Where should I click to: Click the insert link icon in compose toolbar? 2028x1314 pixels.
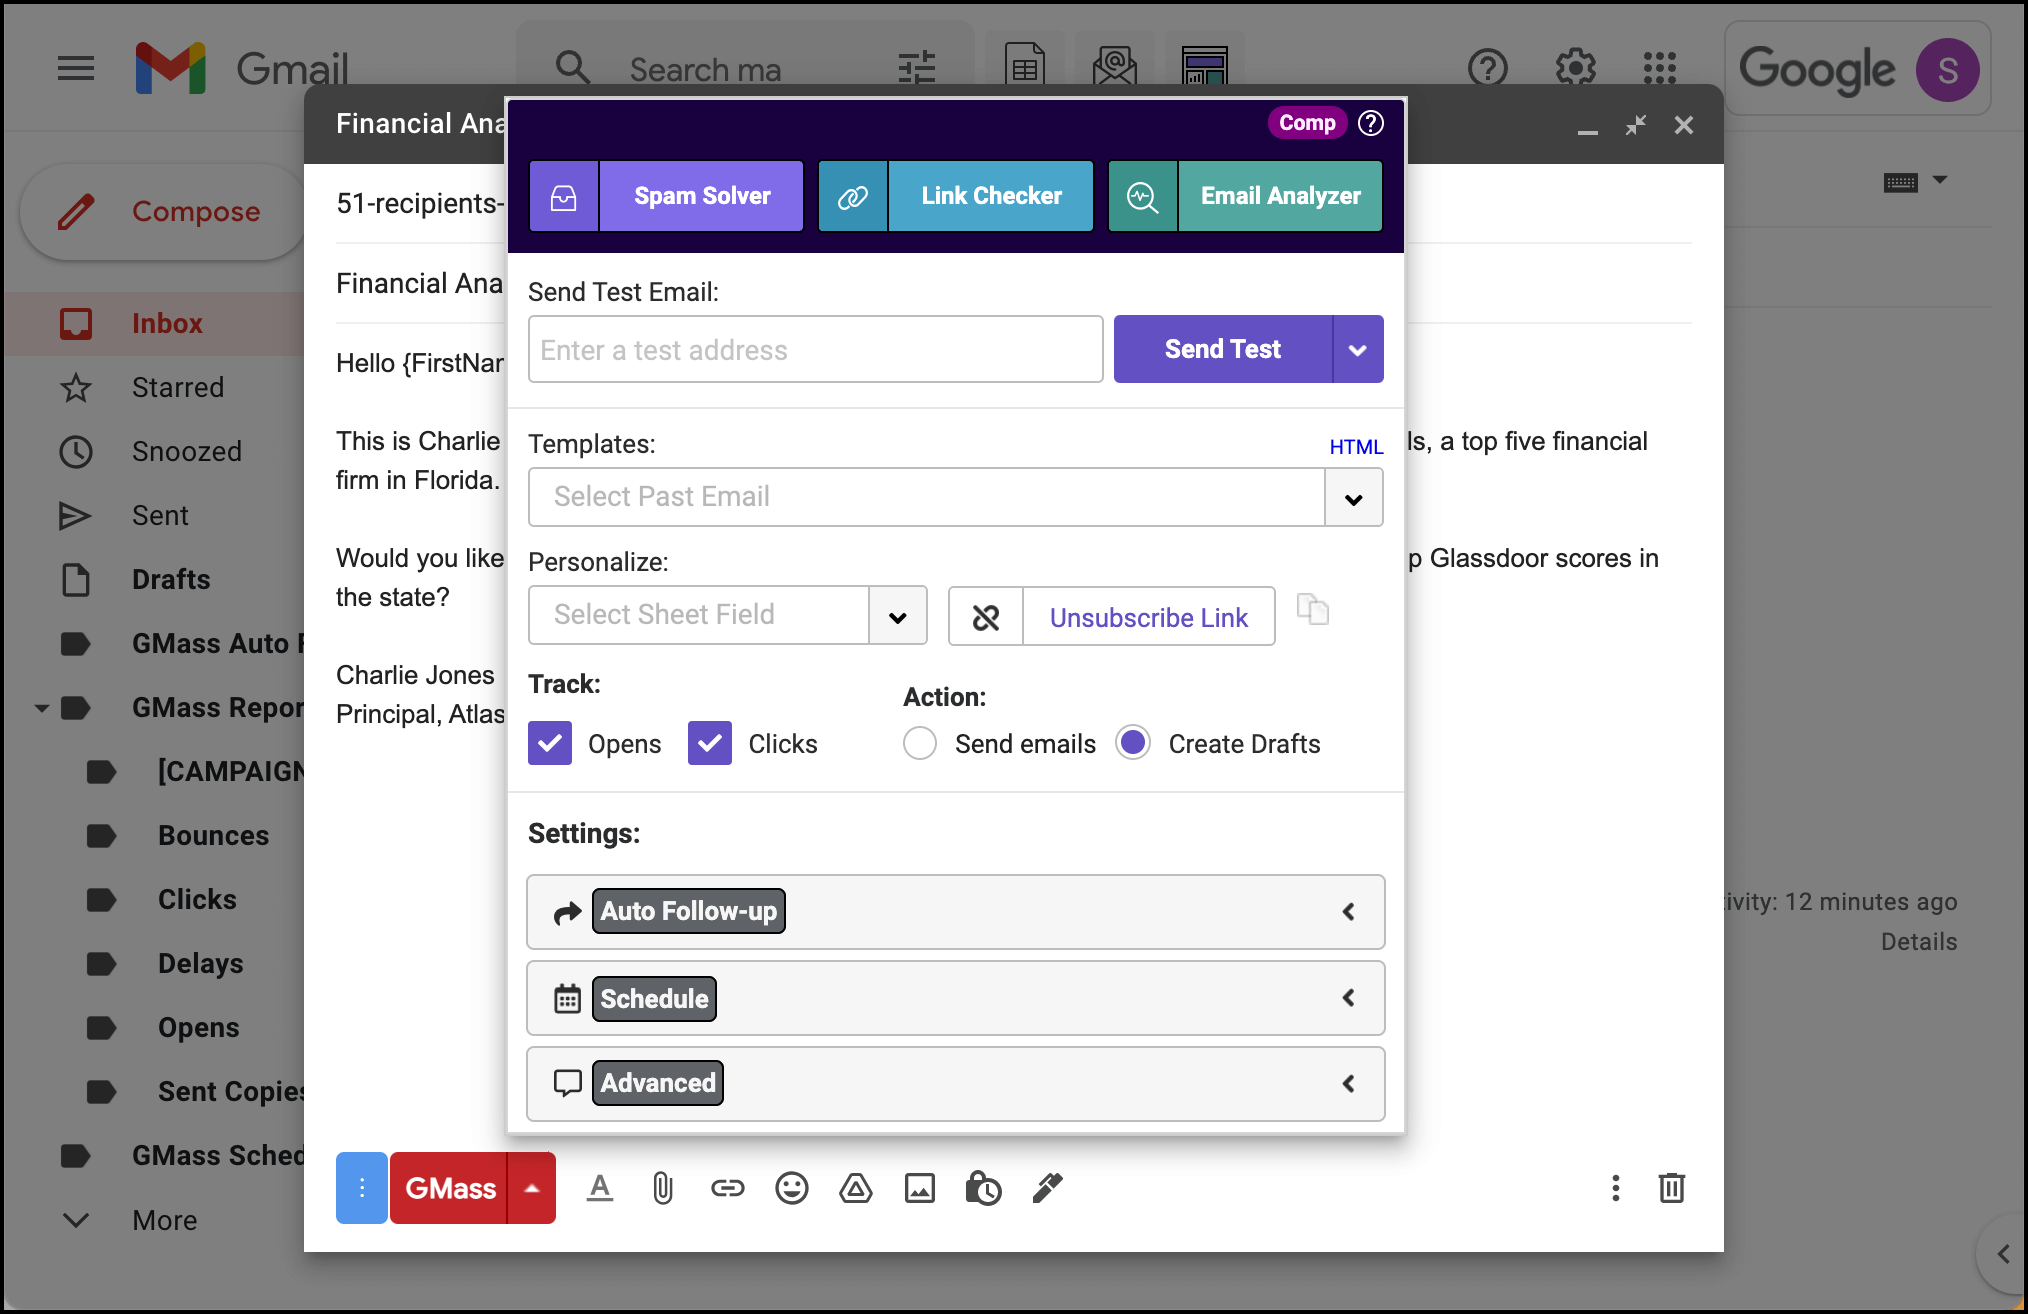(x=728, y=1188)
